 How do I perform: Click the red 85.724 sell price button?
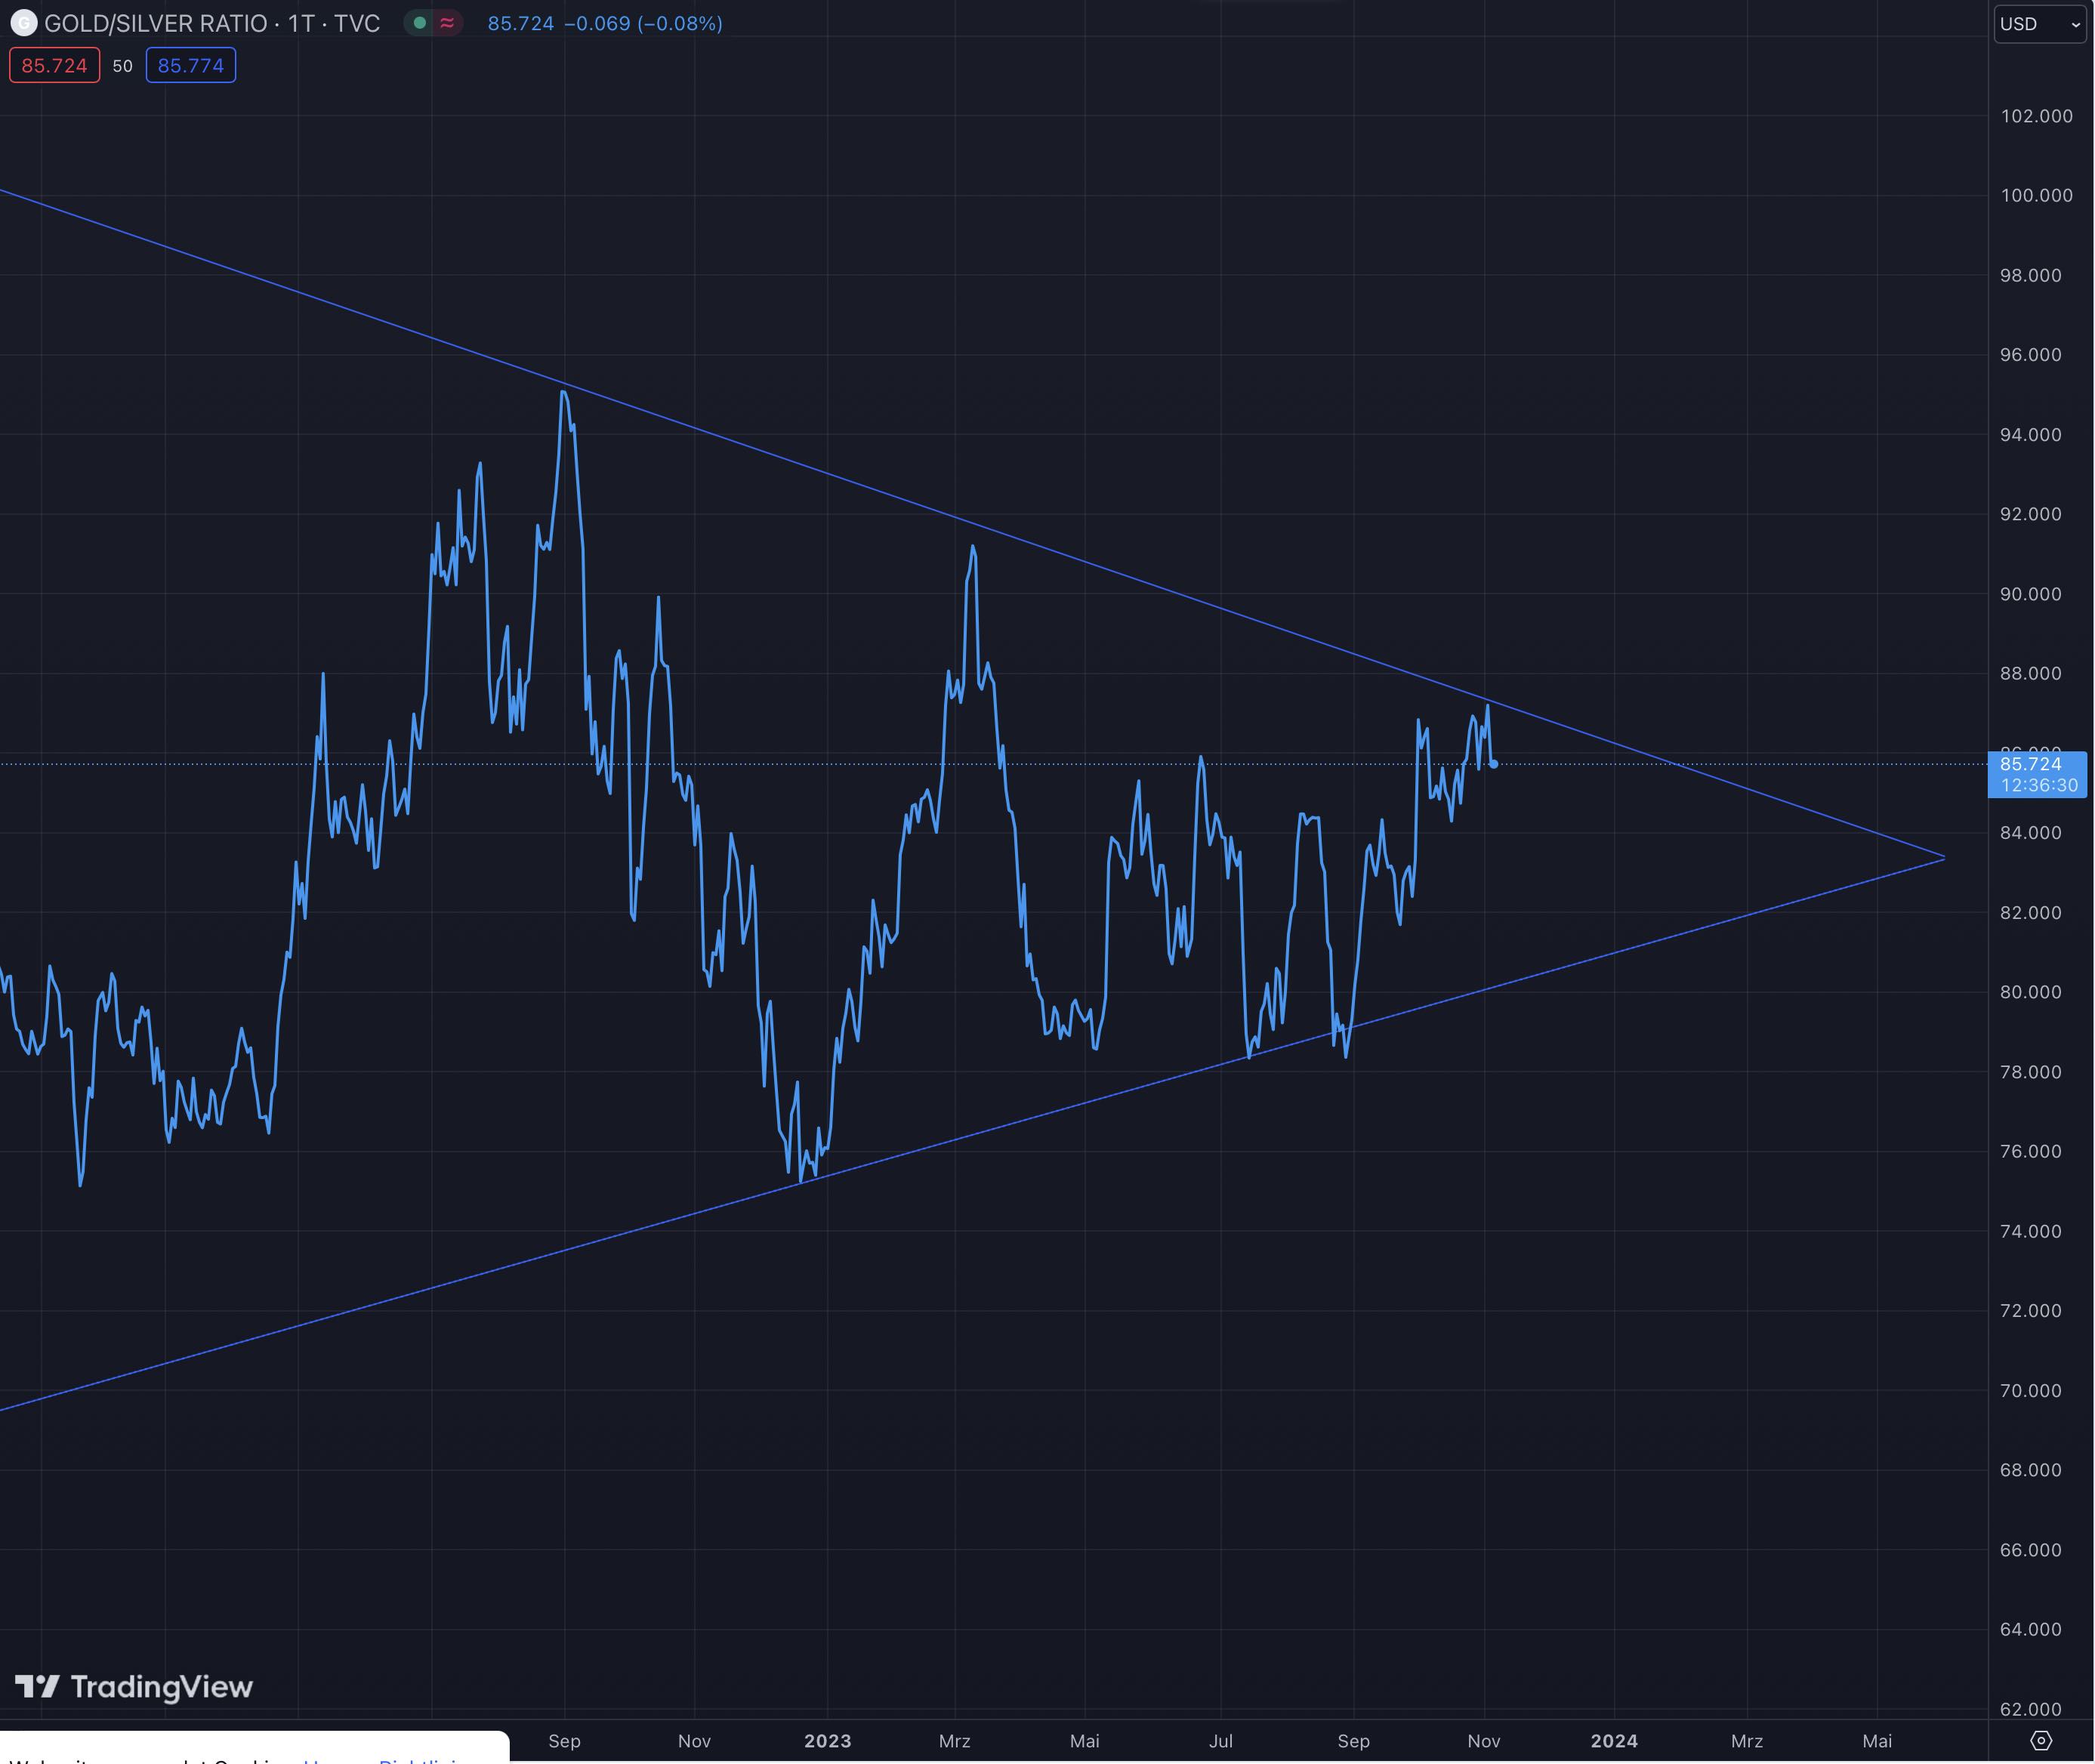point(54,66)
